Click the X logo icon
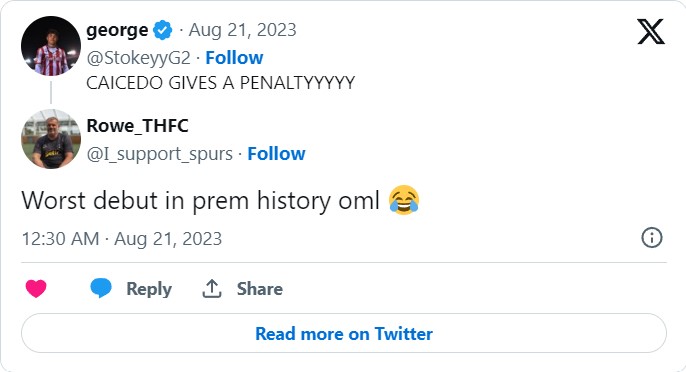 (651, 32)
